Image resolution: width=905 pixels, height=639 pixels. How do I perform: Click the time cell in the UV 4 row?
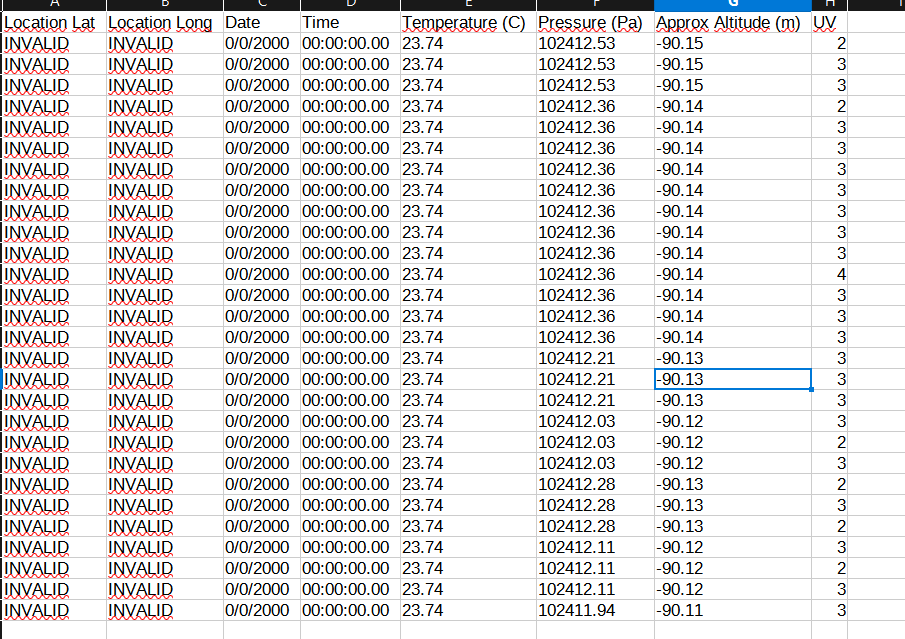point(350,274)
